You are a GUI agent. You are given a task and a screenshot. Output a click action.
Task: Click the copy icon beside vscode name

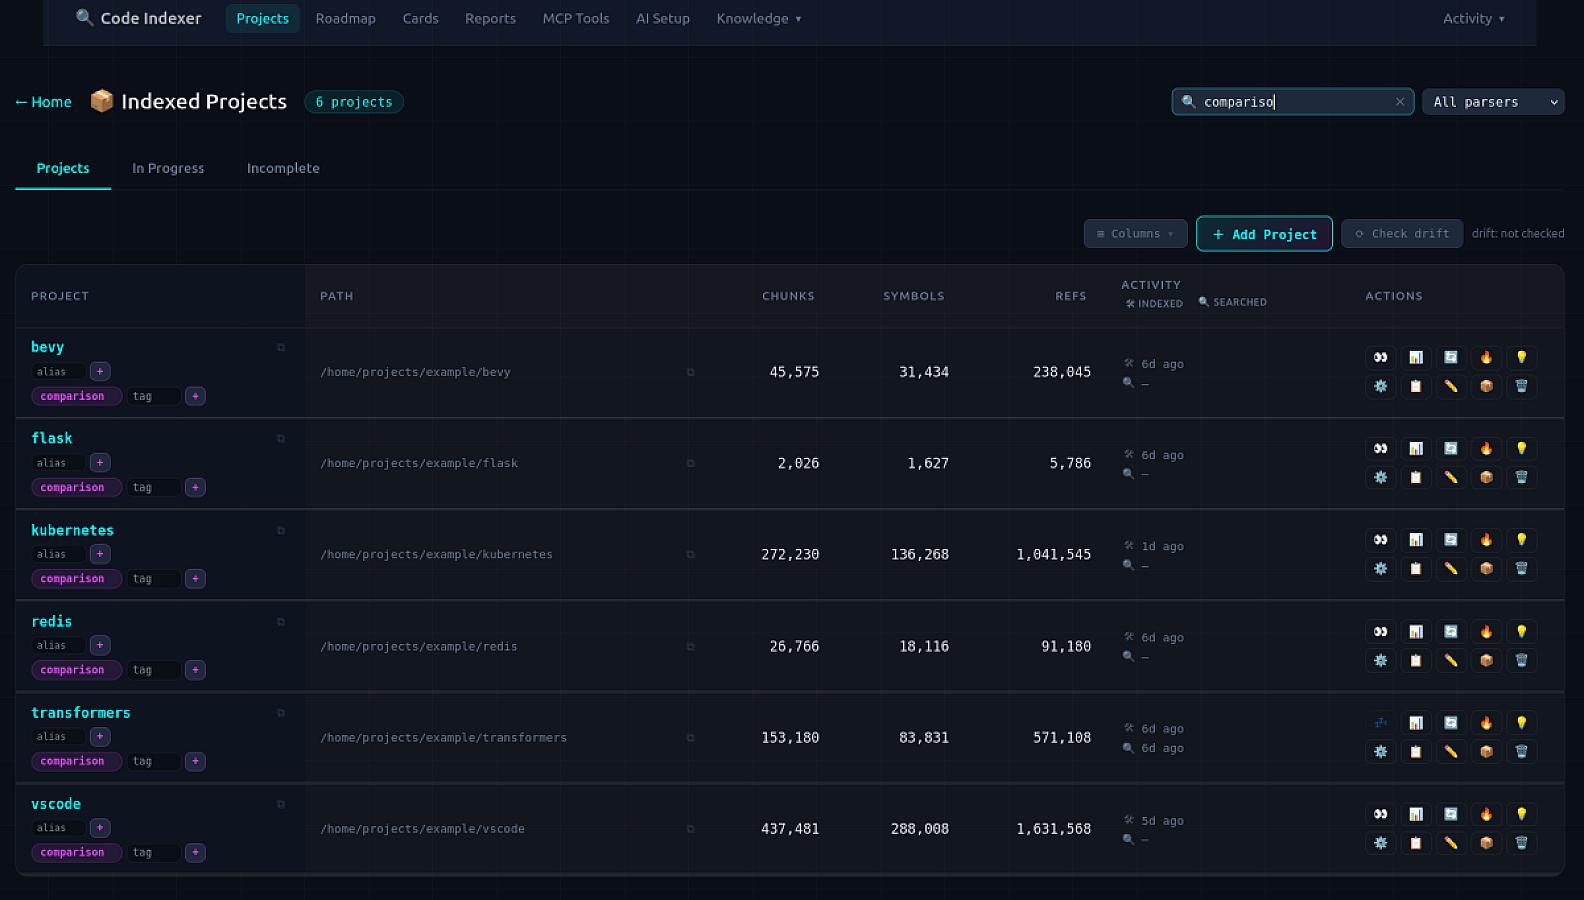tap(281, 804)
